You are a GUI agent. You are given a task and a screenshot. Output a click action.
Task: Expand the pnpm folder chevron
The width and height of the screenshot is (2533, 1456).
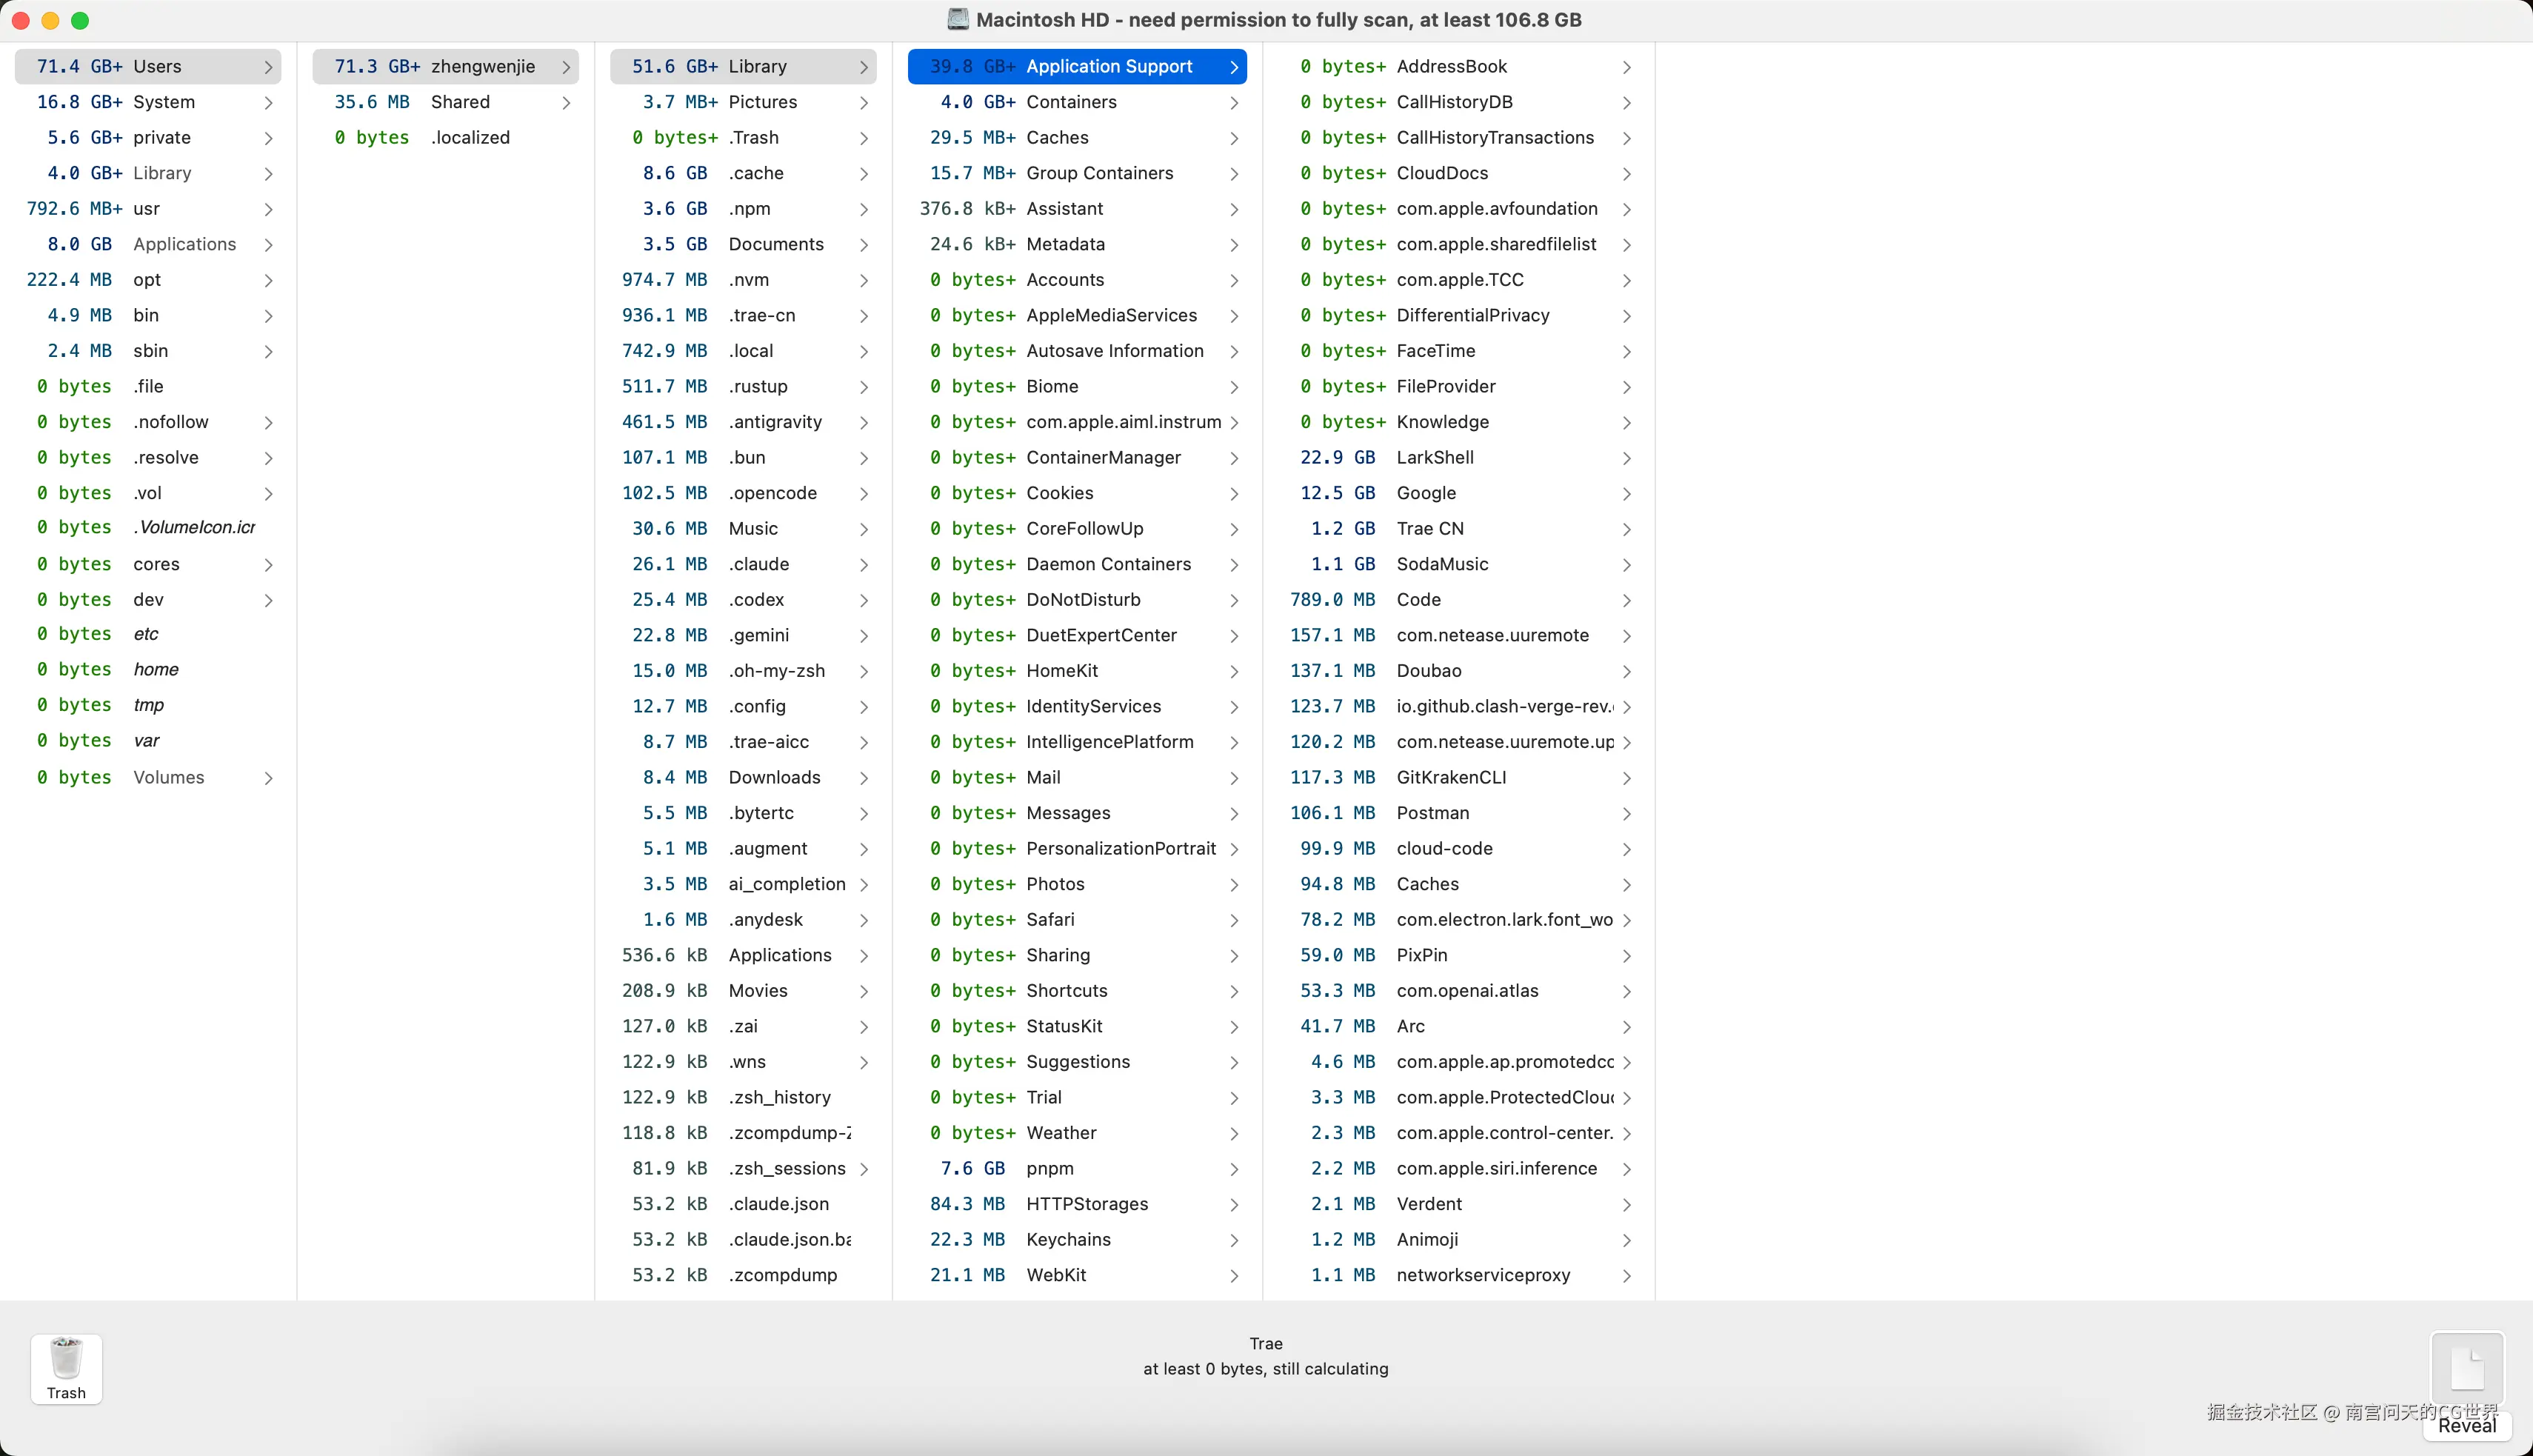click(1234, 1169)
